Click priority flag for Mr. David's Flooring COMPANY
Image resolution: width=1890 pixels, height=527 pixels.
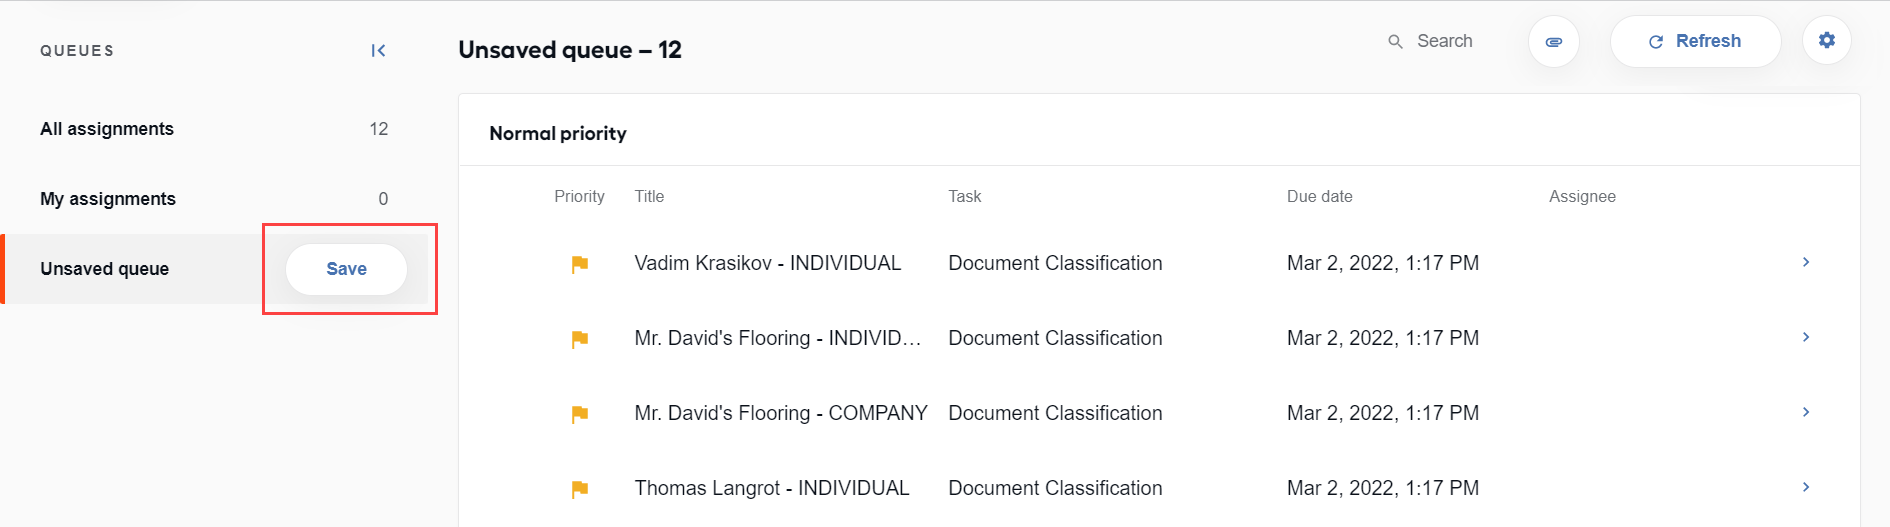pyautogui.click(x=579, y=414)
